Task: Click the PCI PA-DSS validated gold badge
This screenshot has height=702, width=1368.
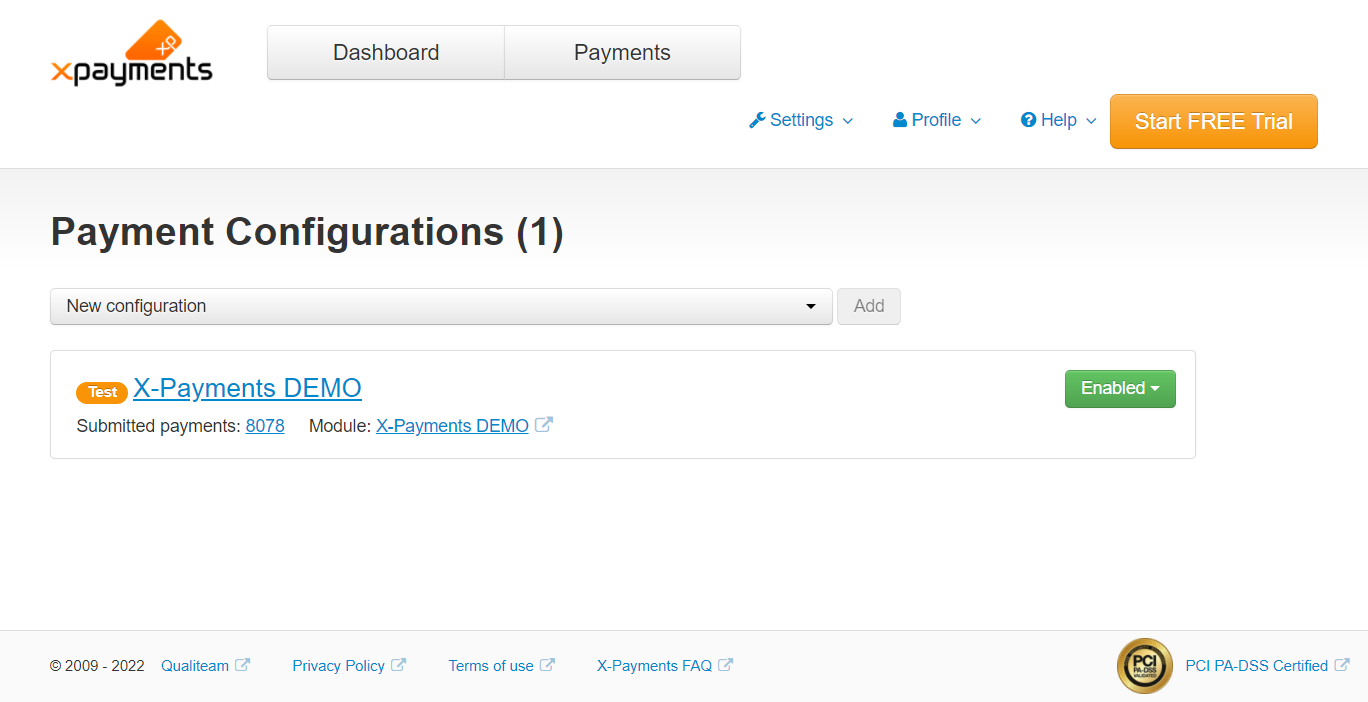Action: [1145, 666]
